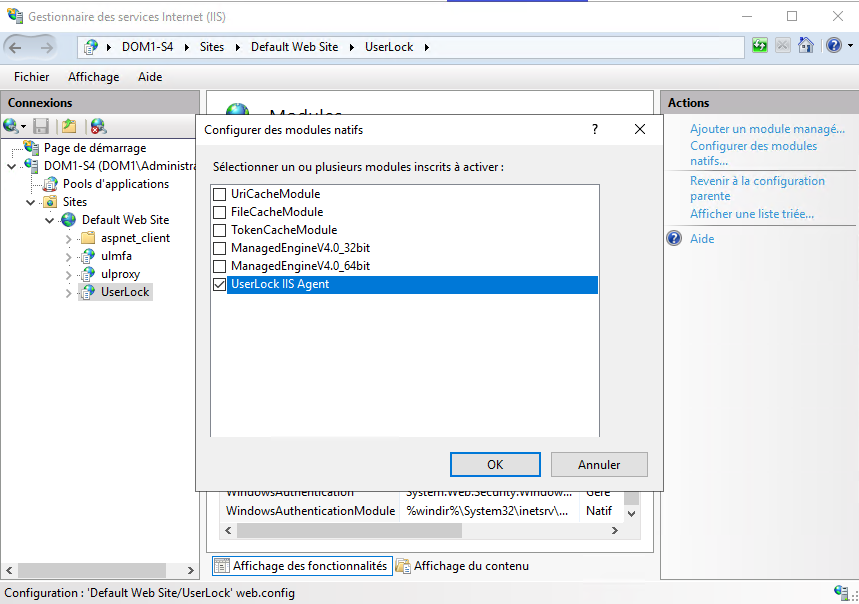Image resolution: width=859 pixels, height=604 pixels.
Task: Collapse the Sites tree node
Action: (31, 202)
